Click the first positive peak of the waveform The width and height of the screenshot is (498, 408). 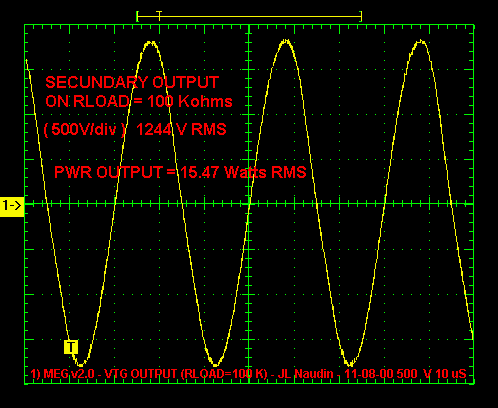click(x=151, y=43)
